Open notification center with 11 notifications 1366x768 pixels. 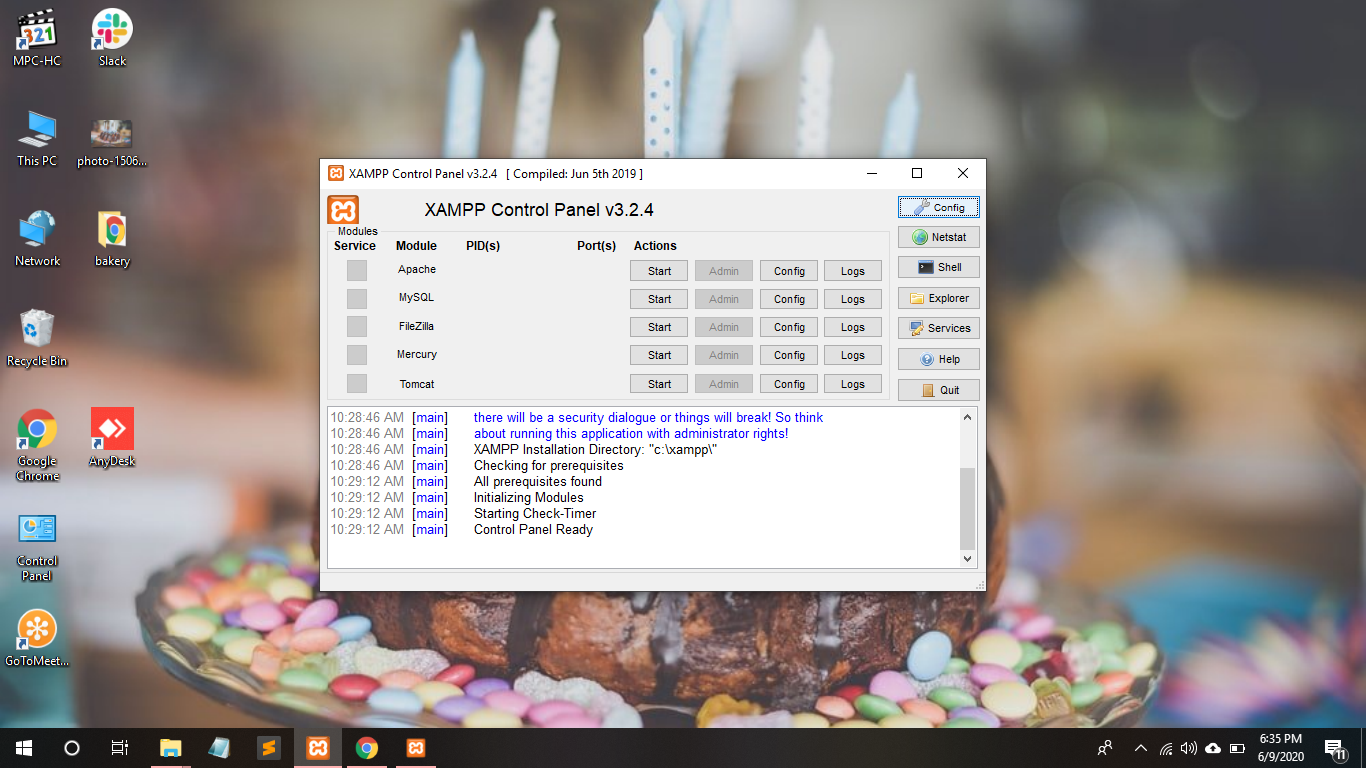1334,748
